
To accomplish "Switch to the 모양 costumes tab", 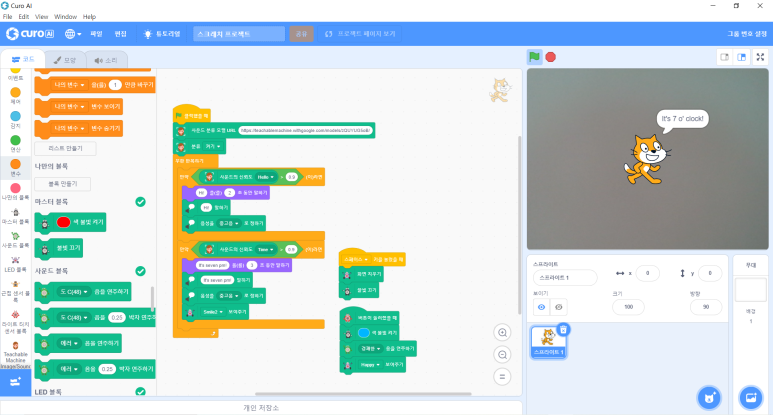I will tap(65, 60).
